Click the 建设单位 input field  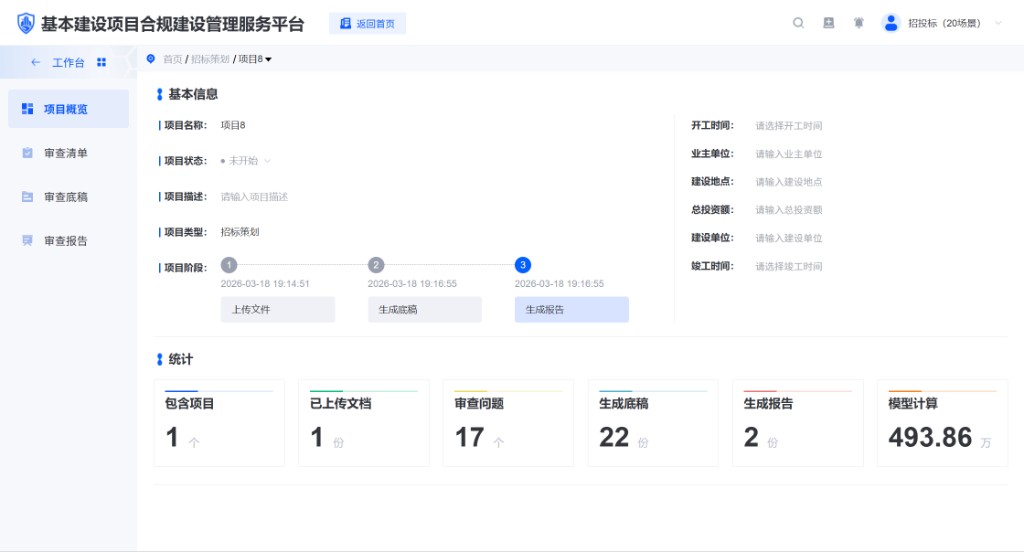click(x=788, y=238)
